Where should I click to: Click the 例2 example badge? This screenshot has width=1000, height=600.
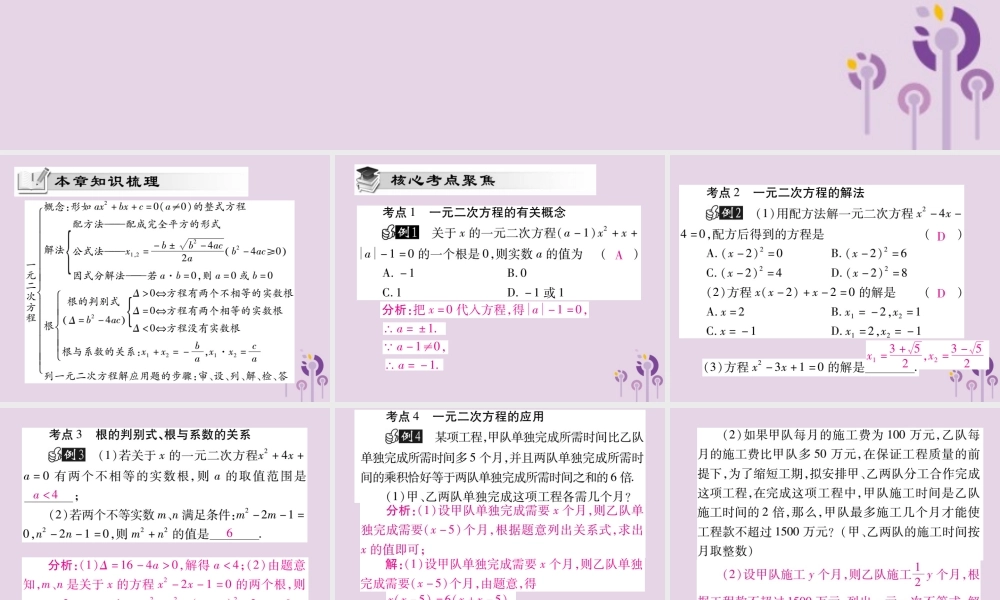pos(724,213)
